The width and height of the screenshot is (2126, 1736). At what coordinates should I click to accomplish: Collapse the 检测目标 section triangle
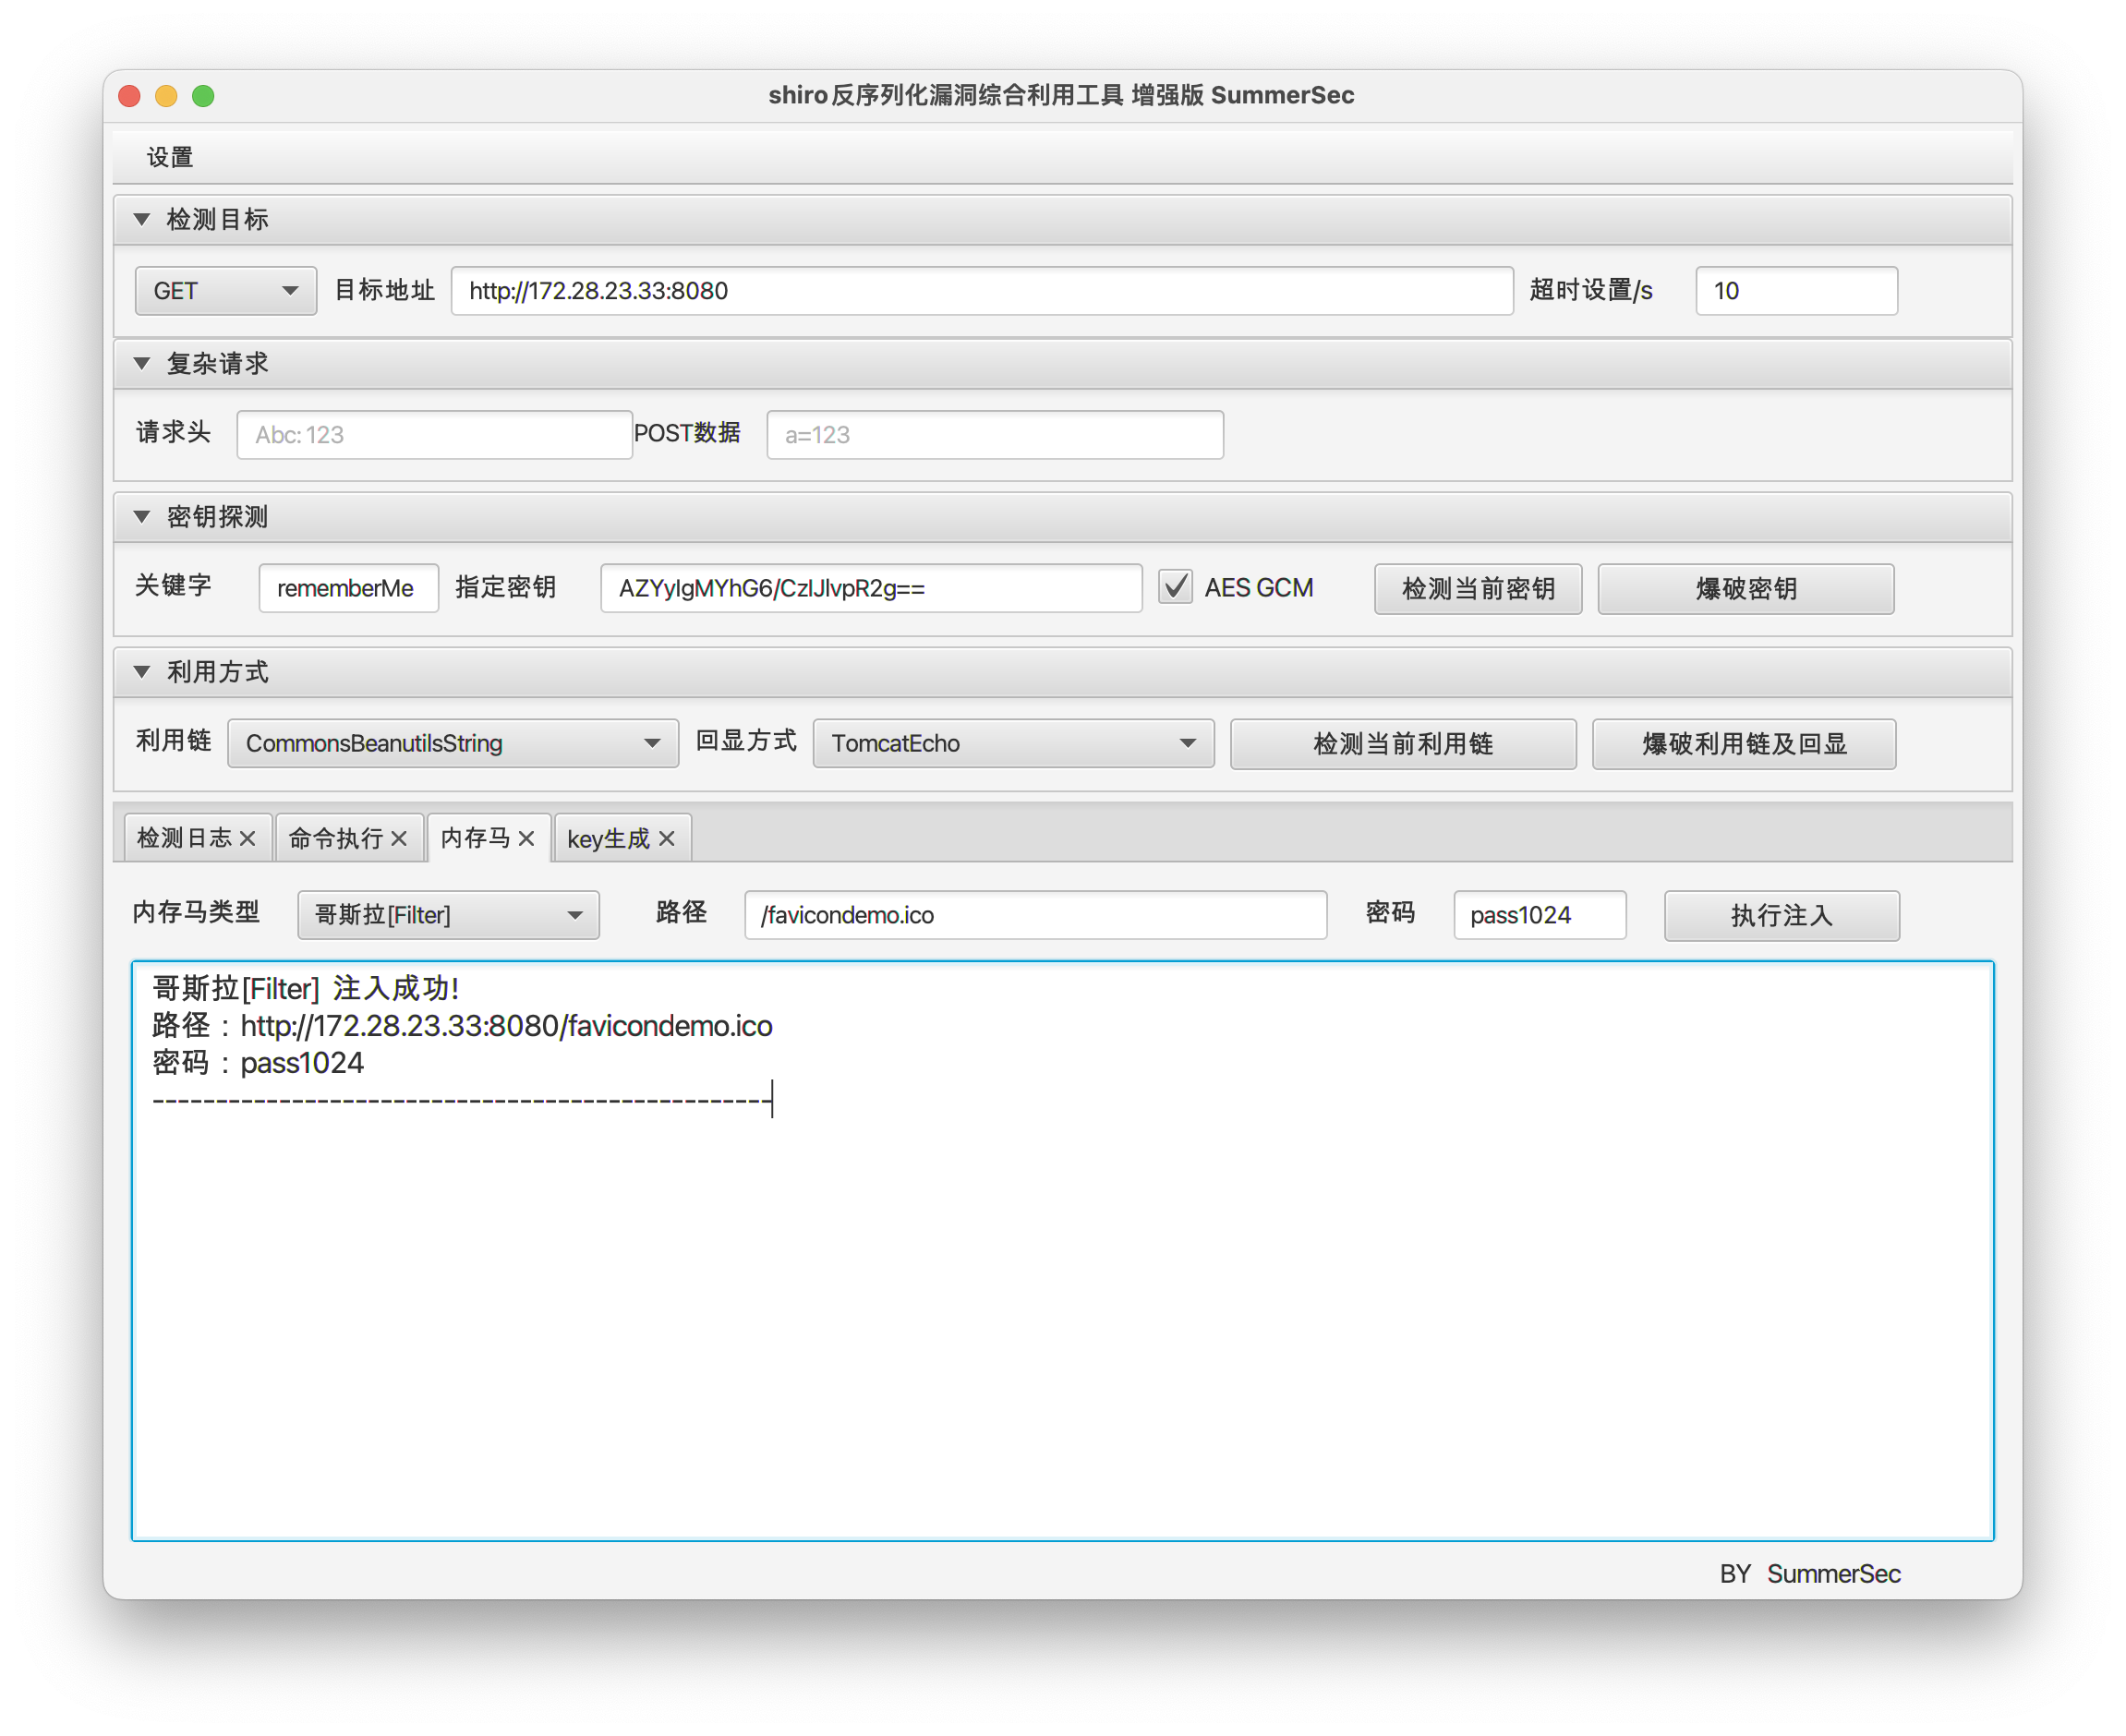pos(142,219)
